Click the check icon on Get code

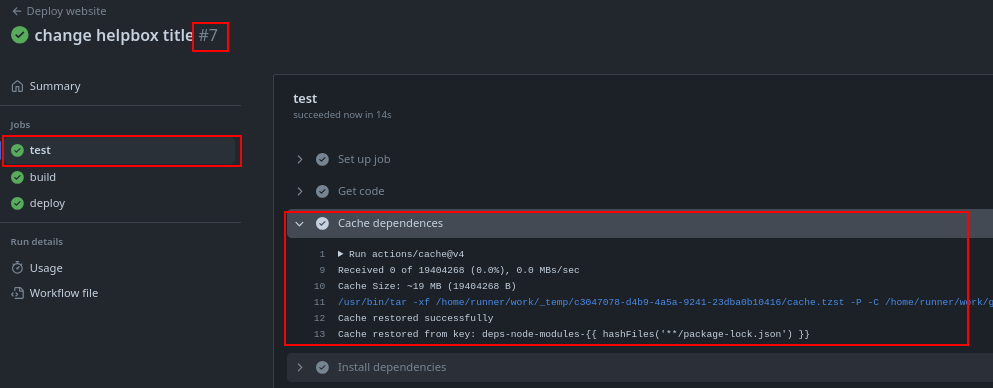click(322, 191)
